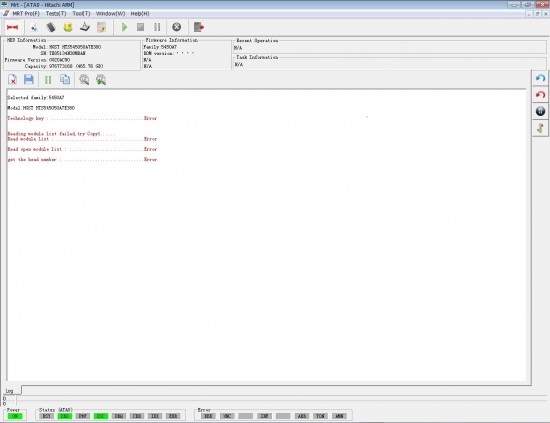
Task: Pause the log with the green pause icon
Action: (48, 80)
